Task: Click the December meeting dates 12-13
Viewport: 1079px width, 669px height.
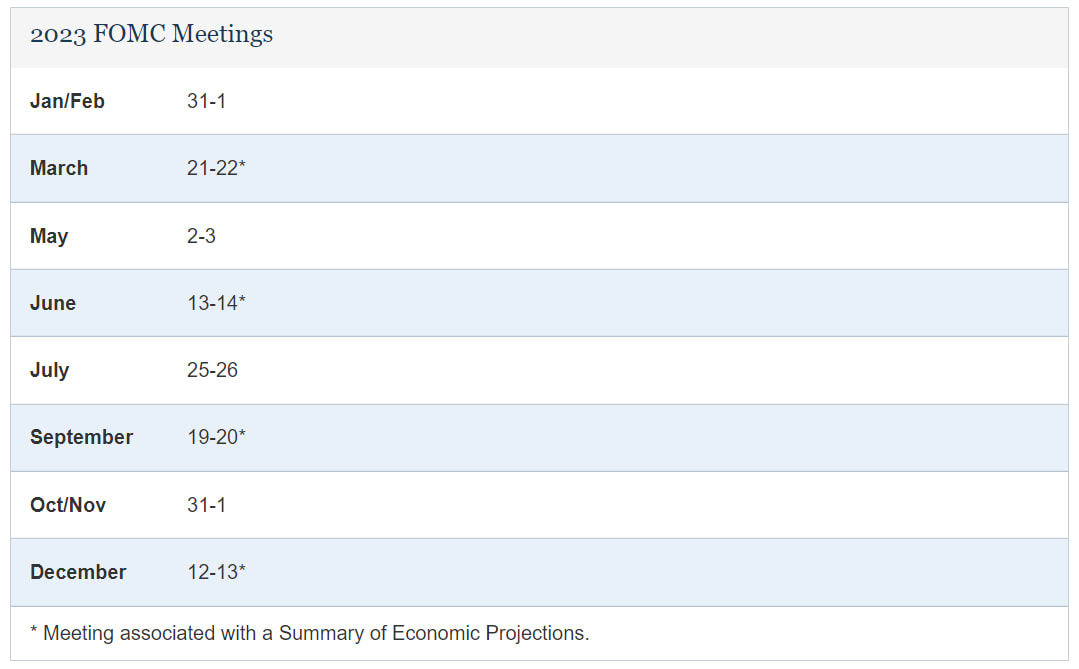Action: pos(212,572)
